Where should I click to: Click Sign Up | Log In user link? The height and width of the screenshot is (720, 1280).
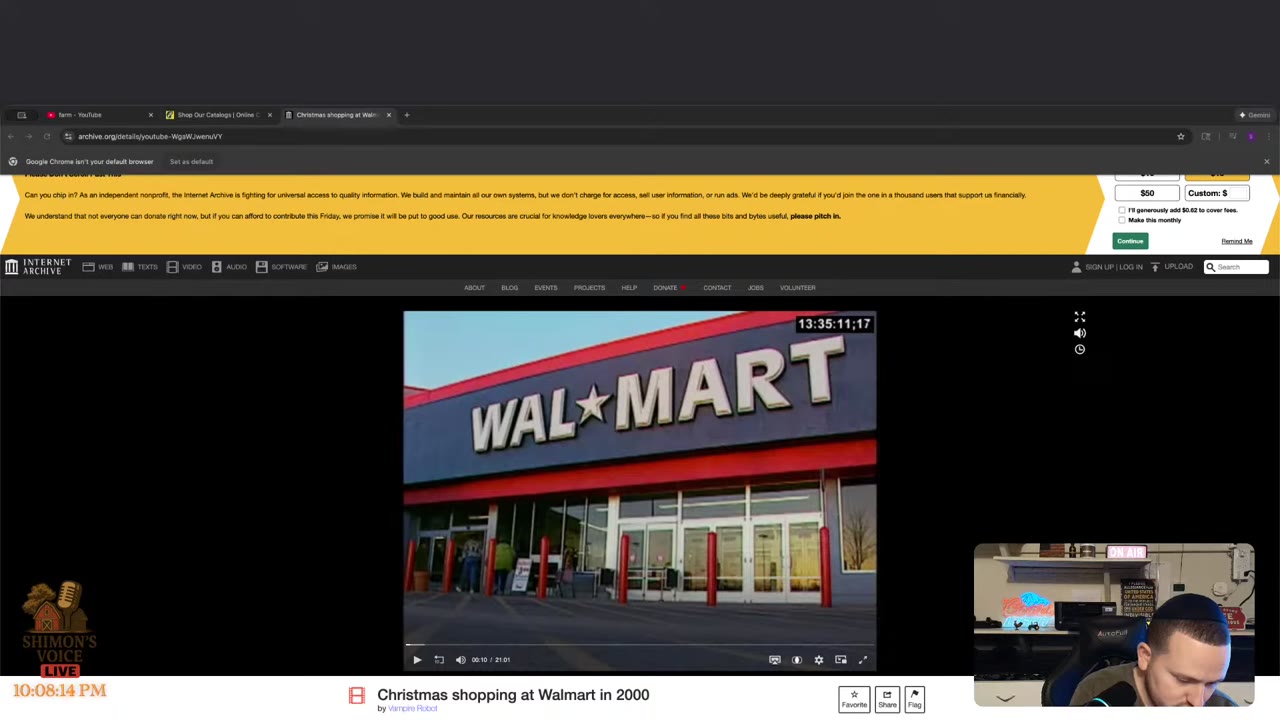click(1107, 267)
